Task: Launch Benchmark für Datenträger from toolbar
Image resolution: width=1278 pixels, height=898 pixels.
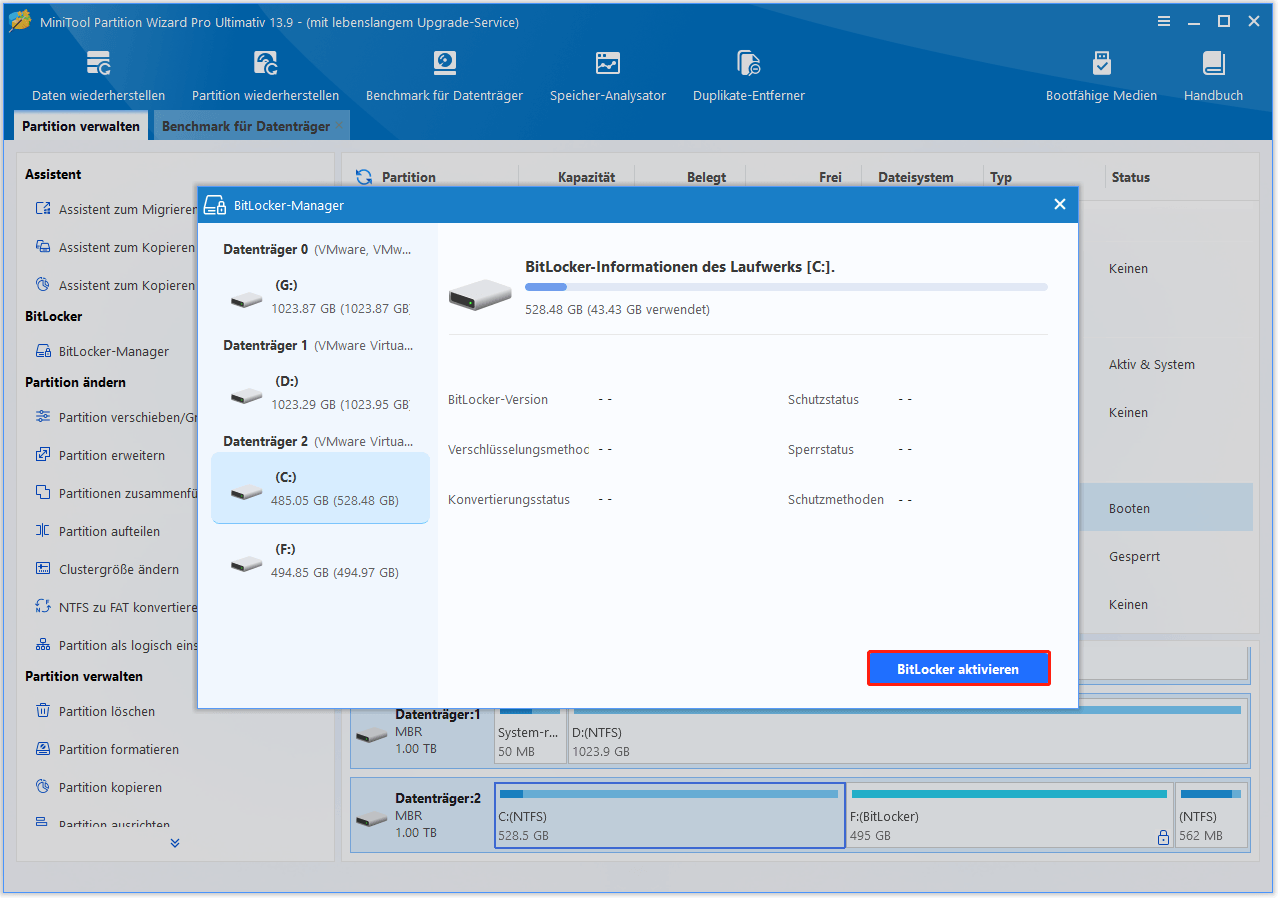Action: pos(444,77)
